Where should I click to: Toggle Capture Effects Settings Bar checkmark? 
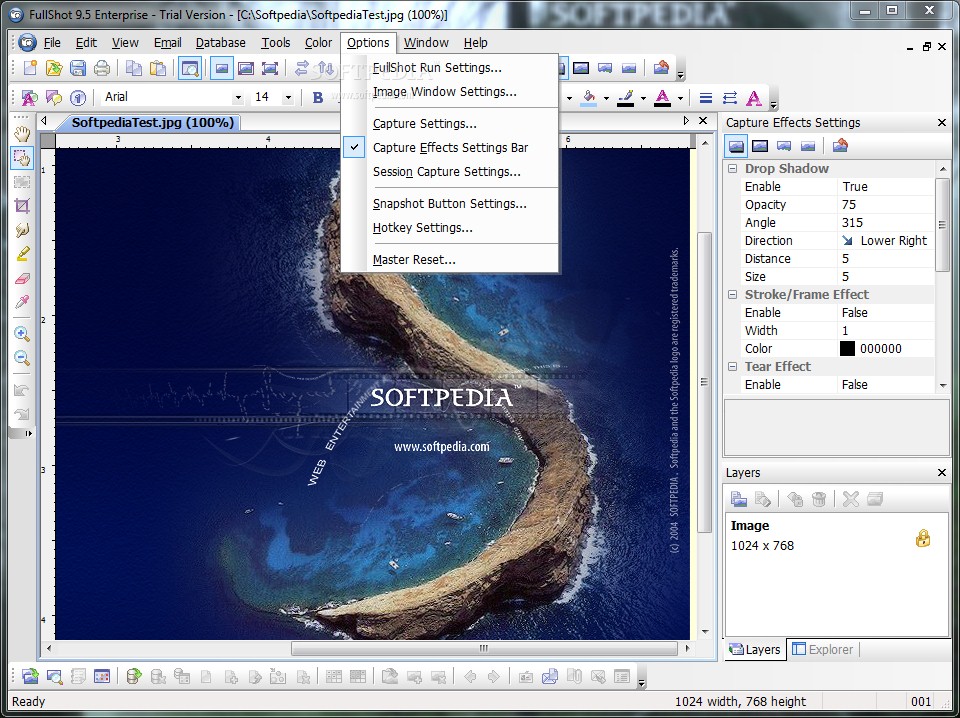(354, 148)
